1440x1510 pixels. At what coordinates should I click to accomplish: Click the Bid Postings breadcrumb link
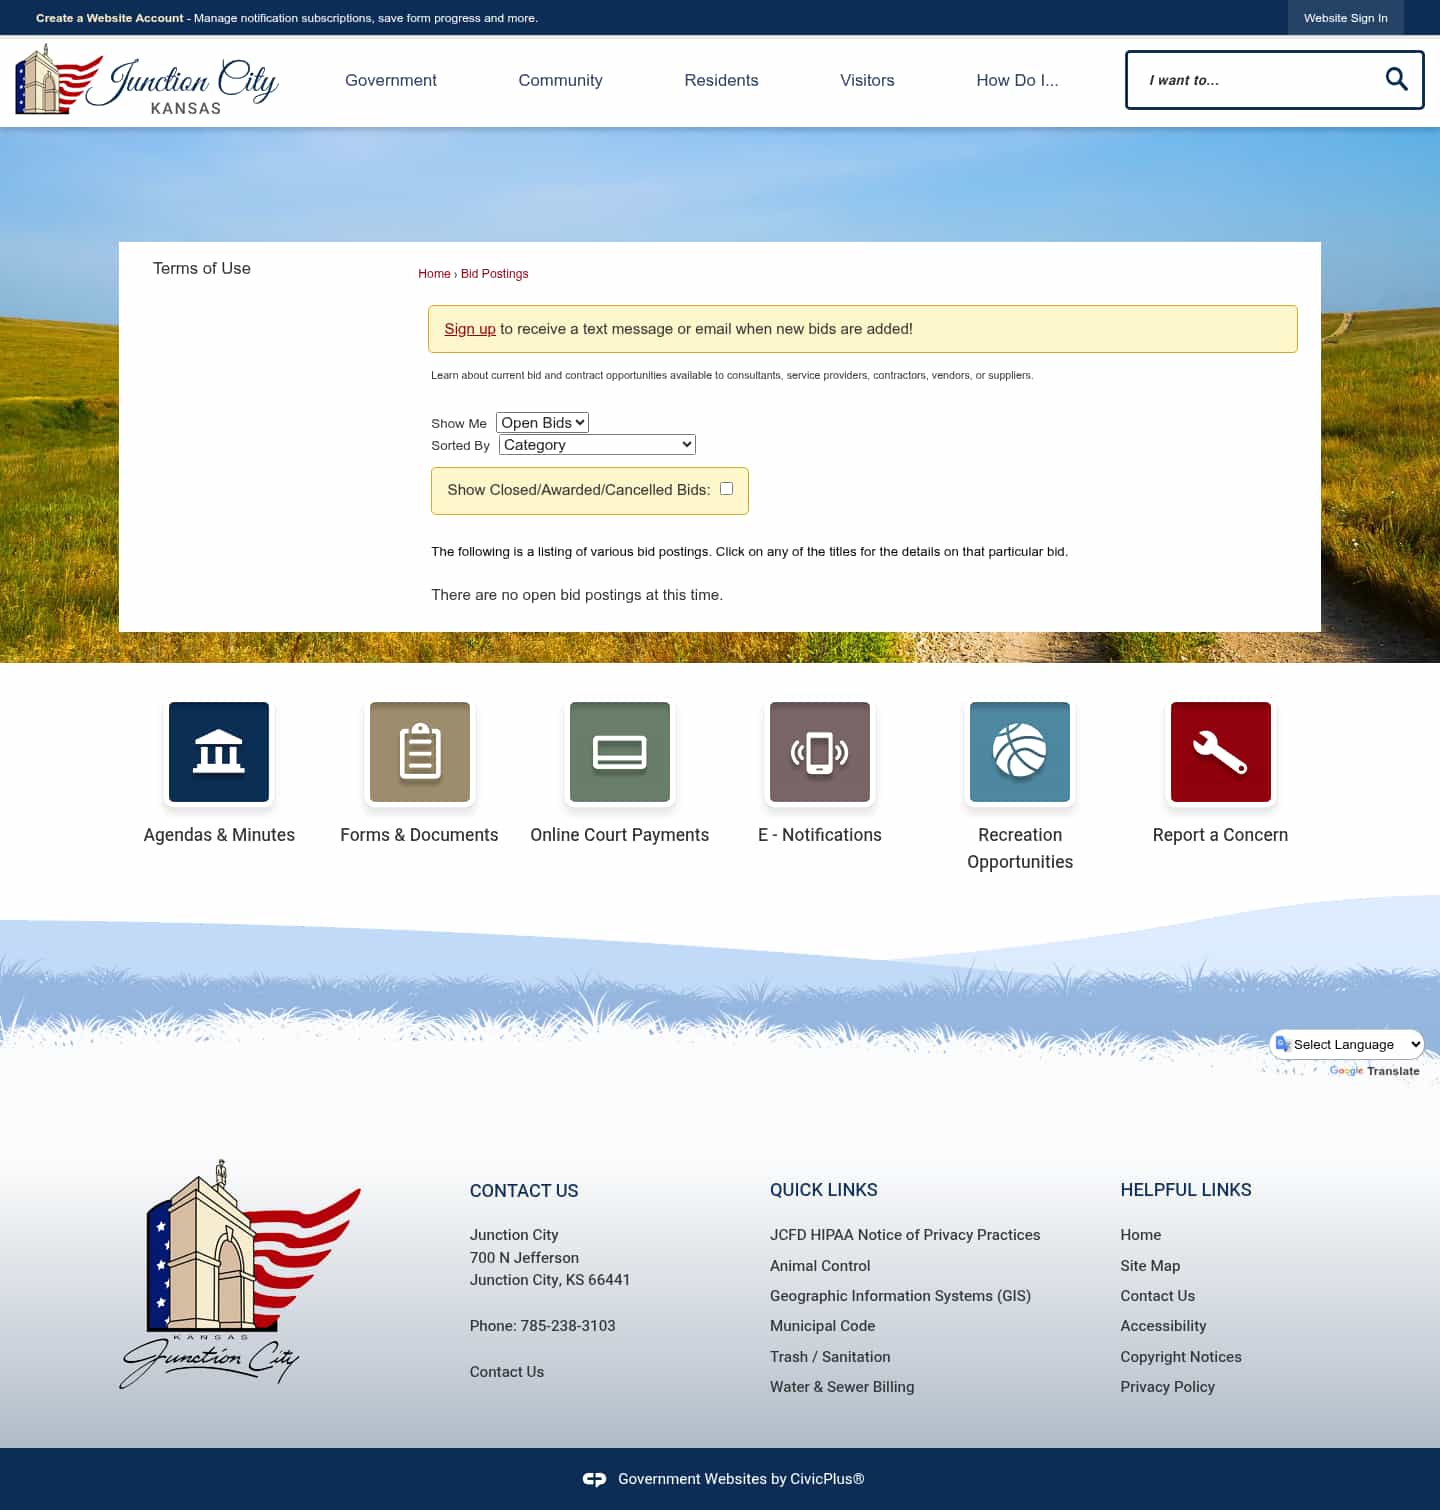(494, 273)
